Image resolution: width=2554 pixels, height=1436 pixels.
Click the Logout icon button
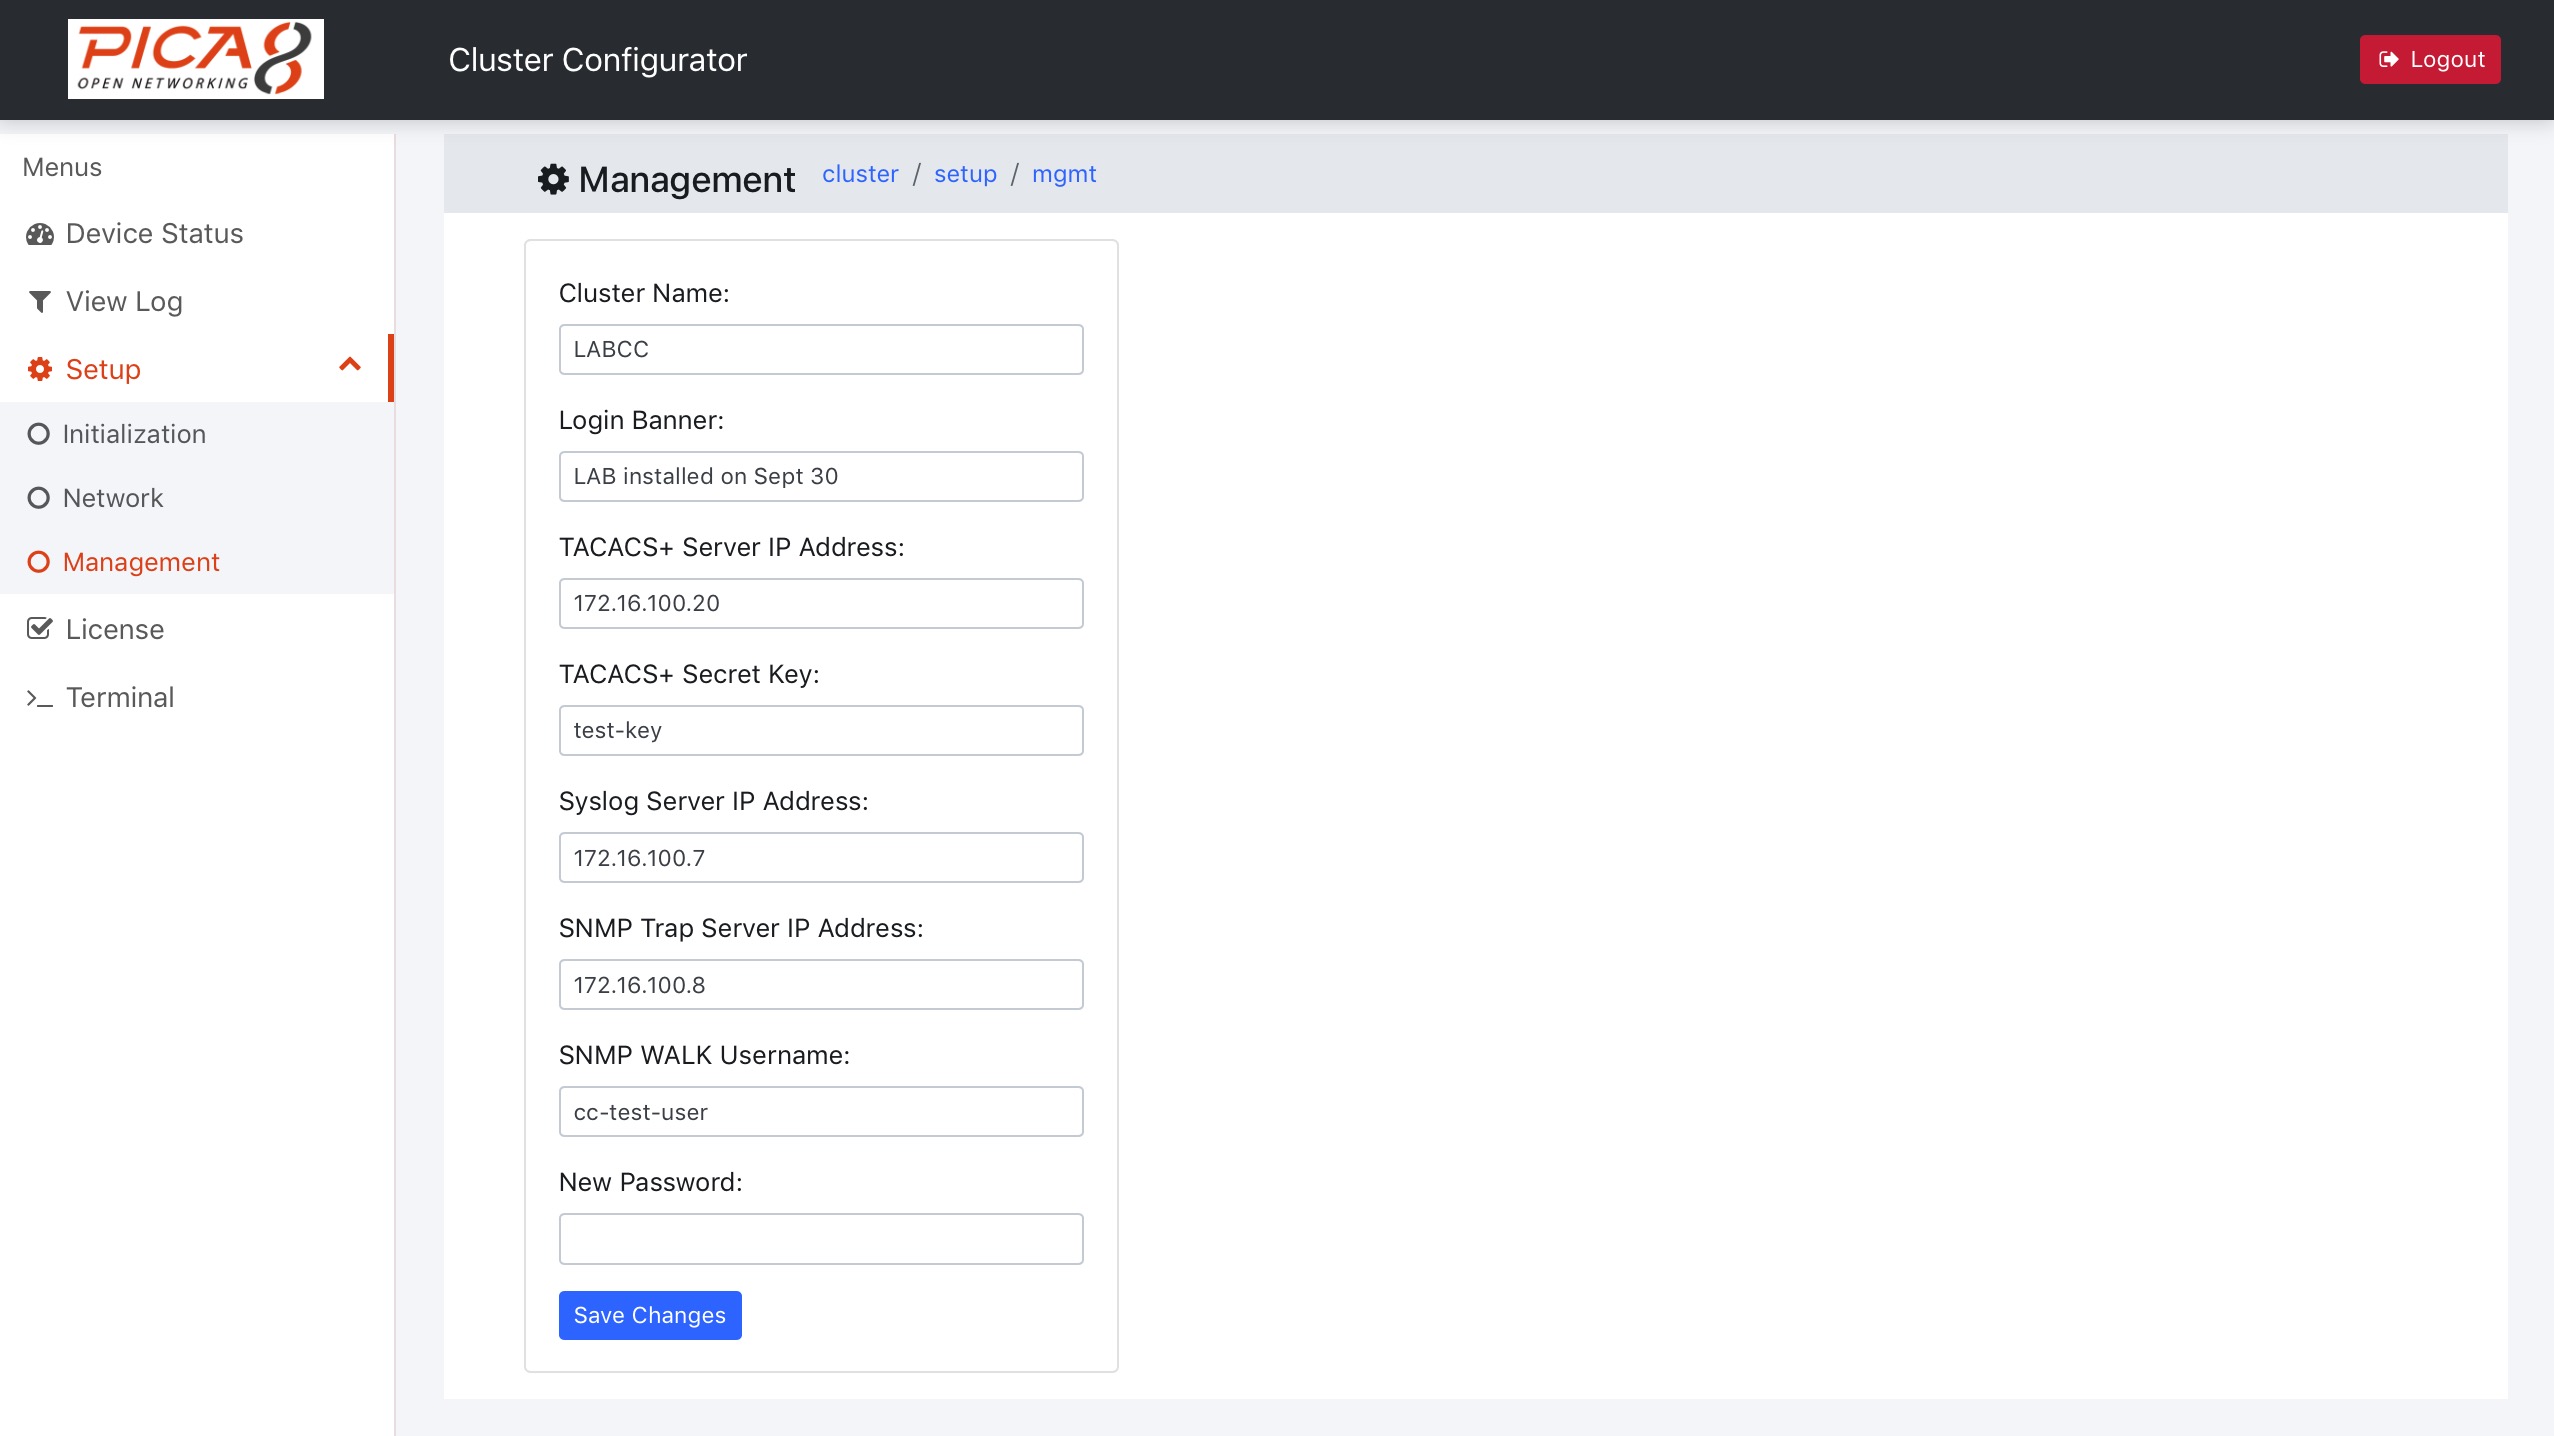2389,60
